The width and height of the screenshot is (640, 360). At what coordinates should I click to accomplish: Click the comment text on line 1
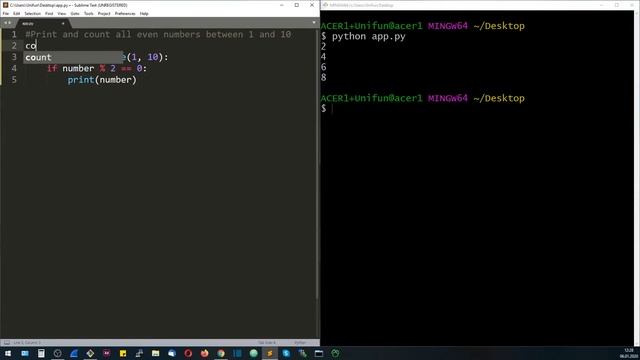point(158,34)
